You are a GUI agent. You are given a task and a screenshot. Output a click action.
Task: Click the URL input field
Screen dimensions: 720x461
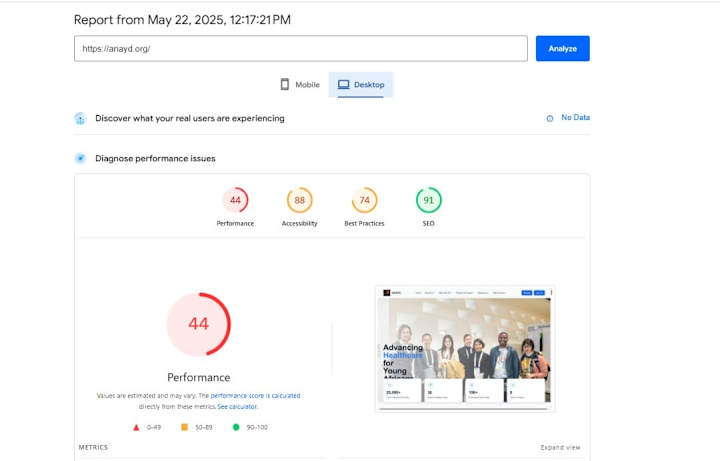(301, 48)
